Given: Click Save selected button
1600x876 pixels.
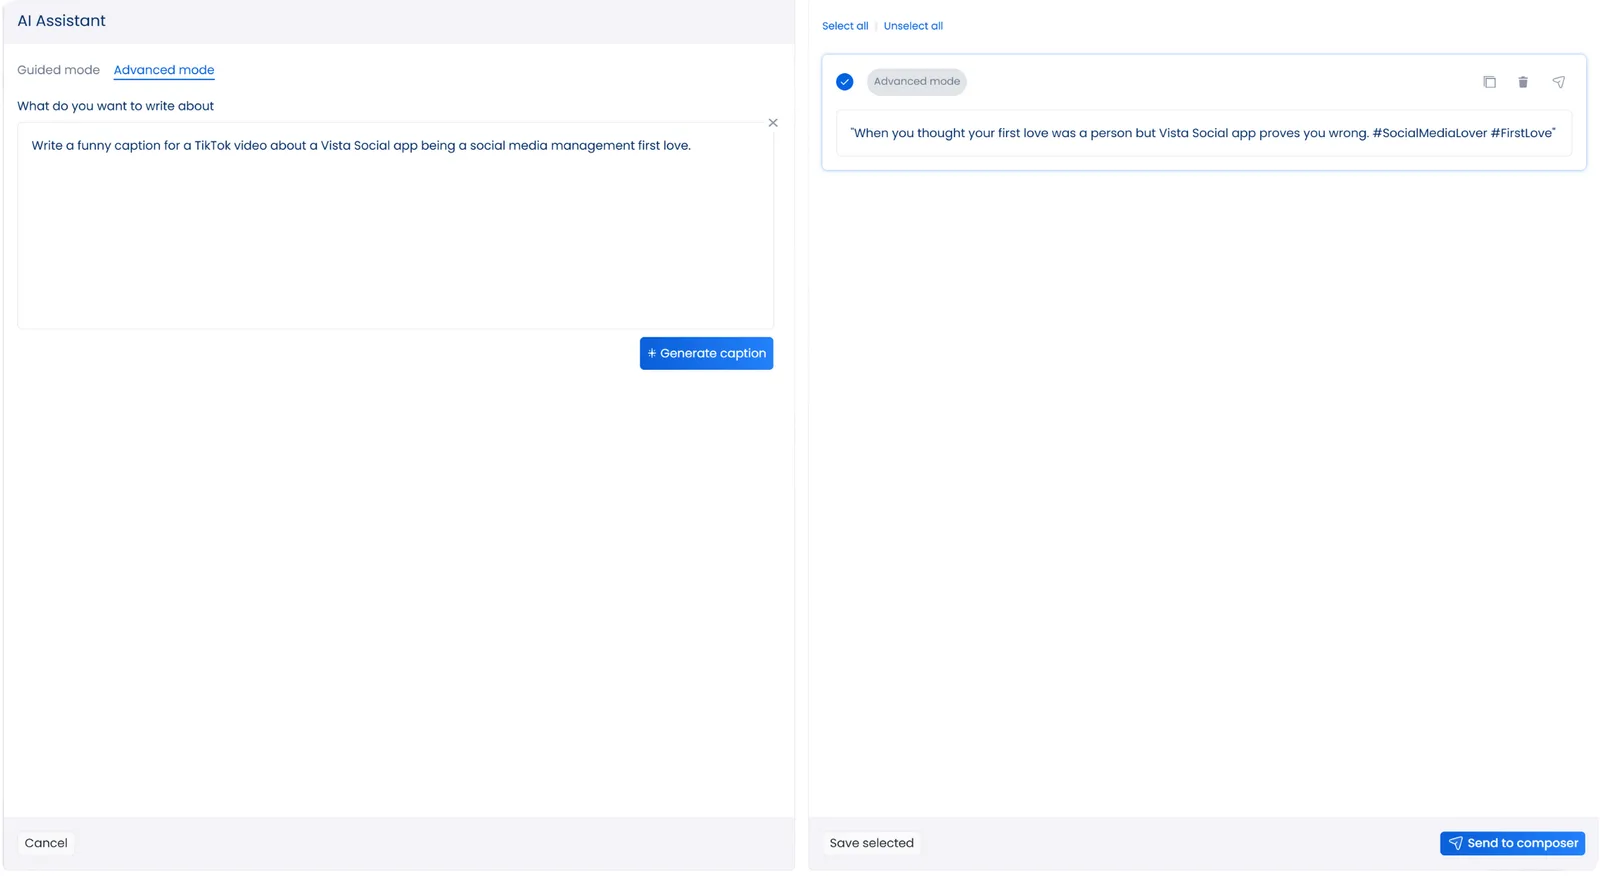Looking at the screenshot, I should (871, 843).
